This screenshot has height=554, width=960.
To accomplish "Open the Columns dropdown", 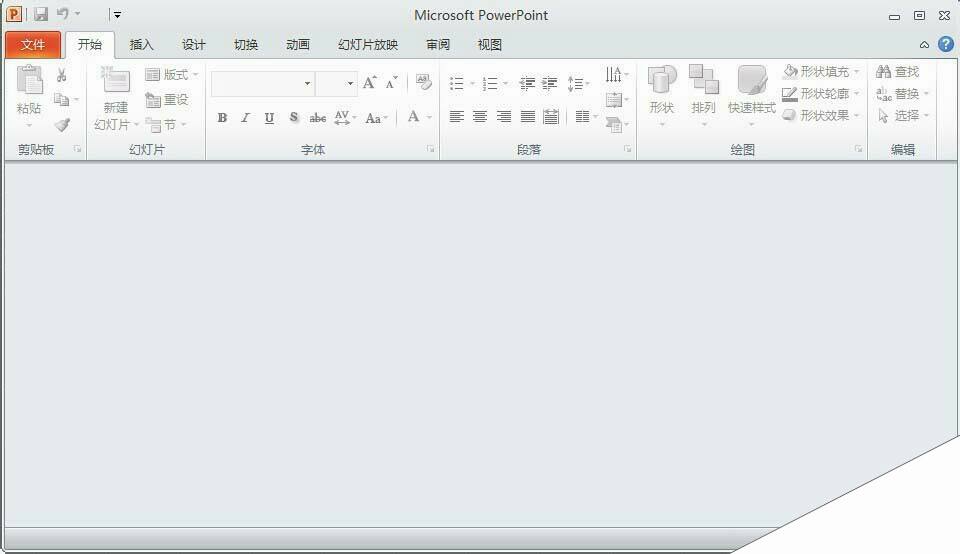I will tap(586, 116).
